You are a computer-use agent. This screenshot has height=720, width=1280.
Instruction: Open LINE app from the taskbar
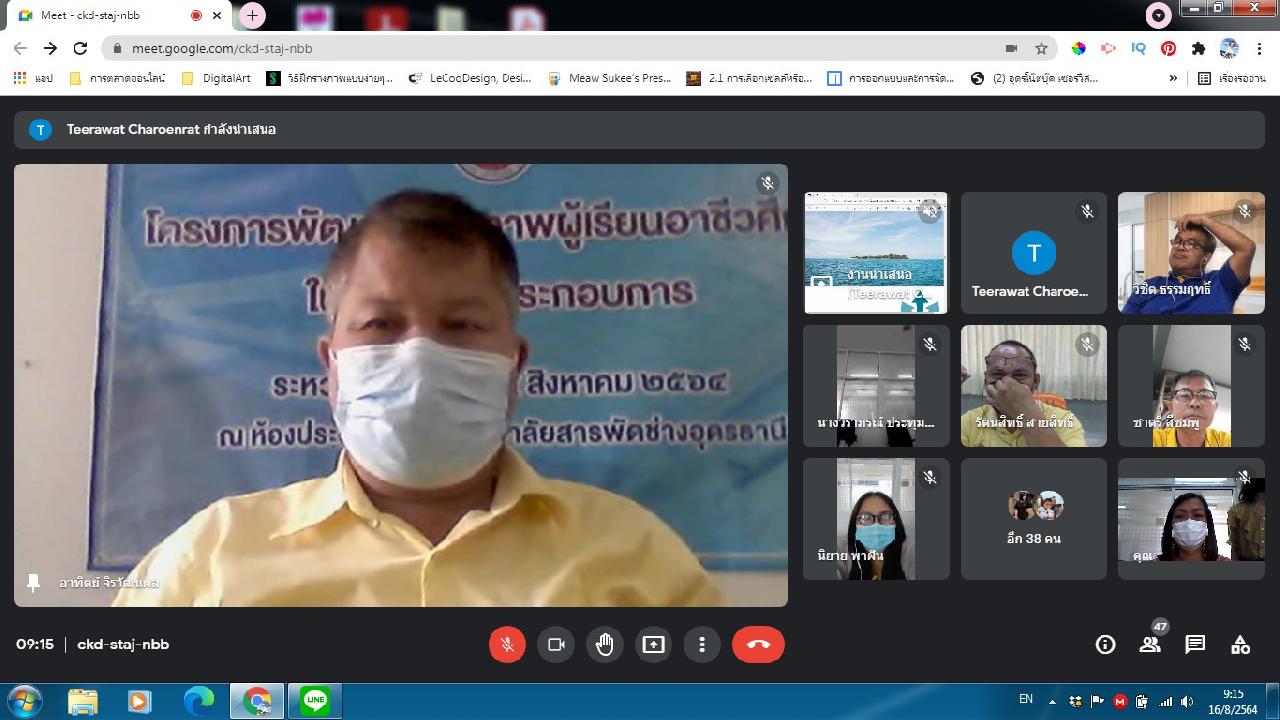click(315, 701)
